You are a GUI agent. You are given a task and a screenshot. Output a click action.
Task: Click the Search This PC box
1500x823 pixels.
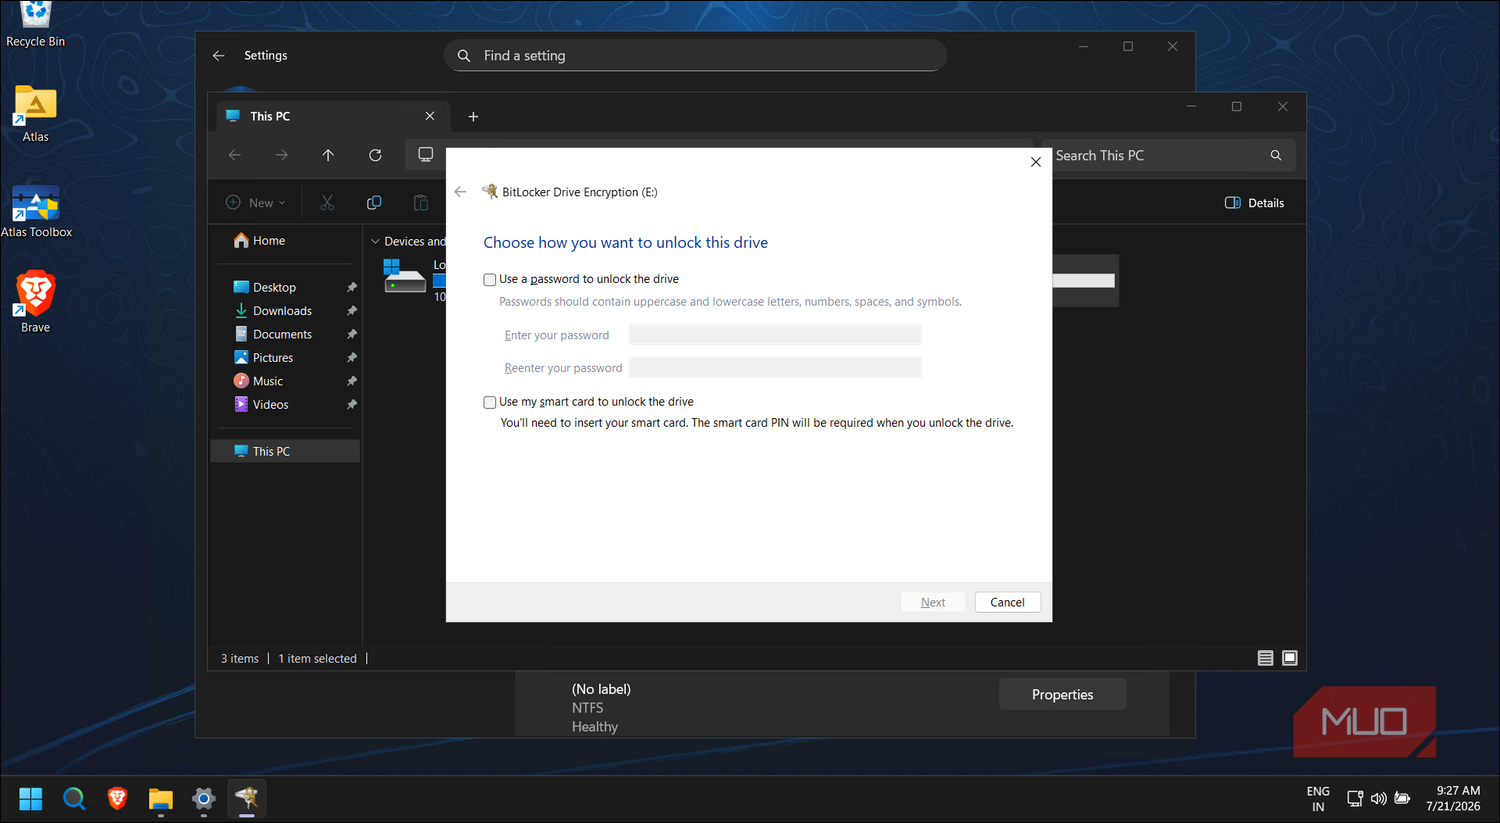1168,155
